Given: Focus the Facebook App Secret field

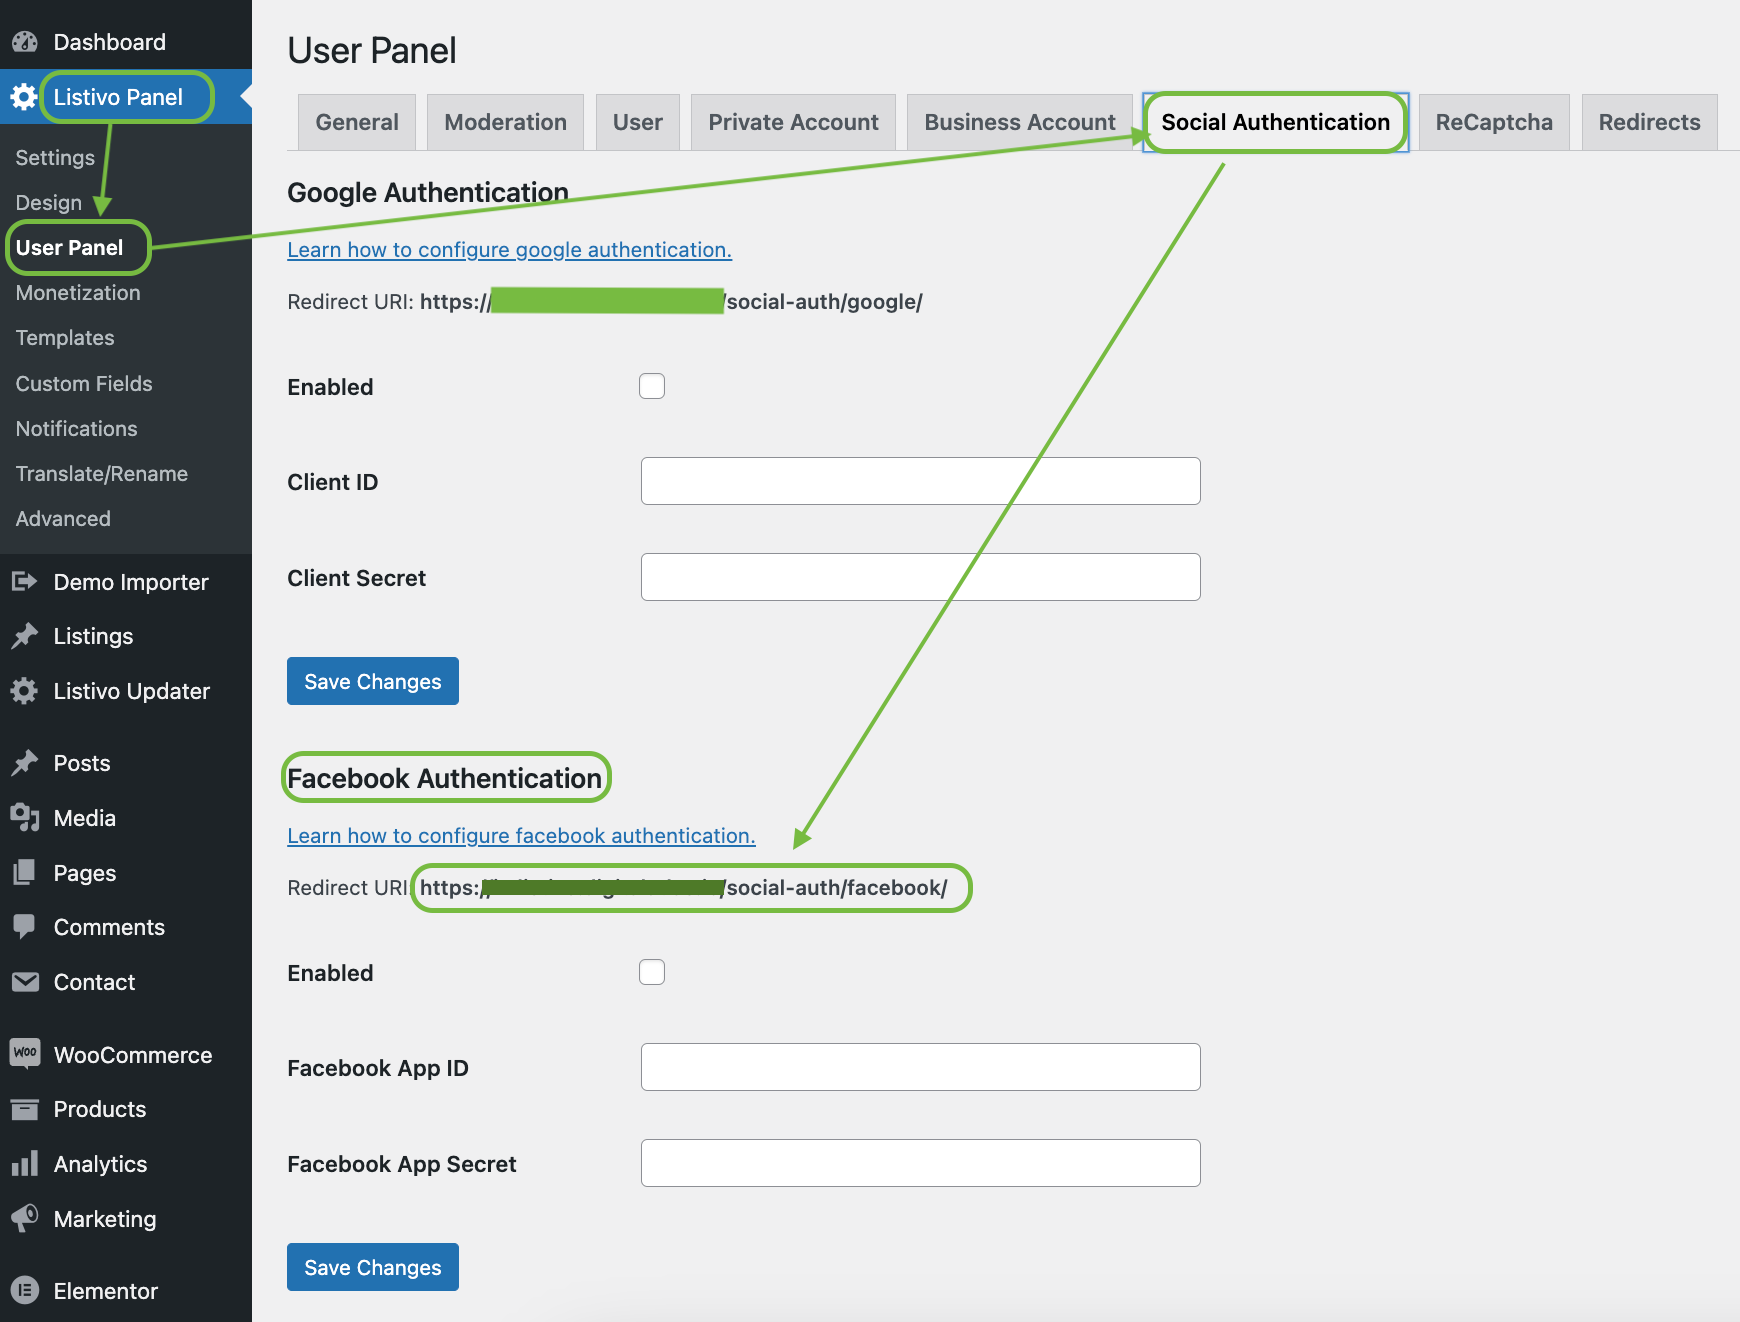Looking at the screenshot, I should click(x=921, y=1163).
